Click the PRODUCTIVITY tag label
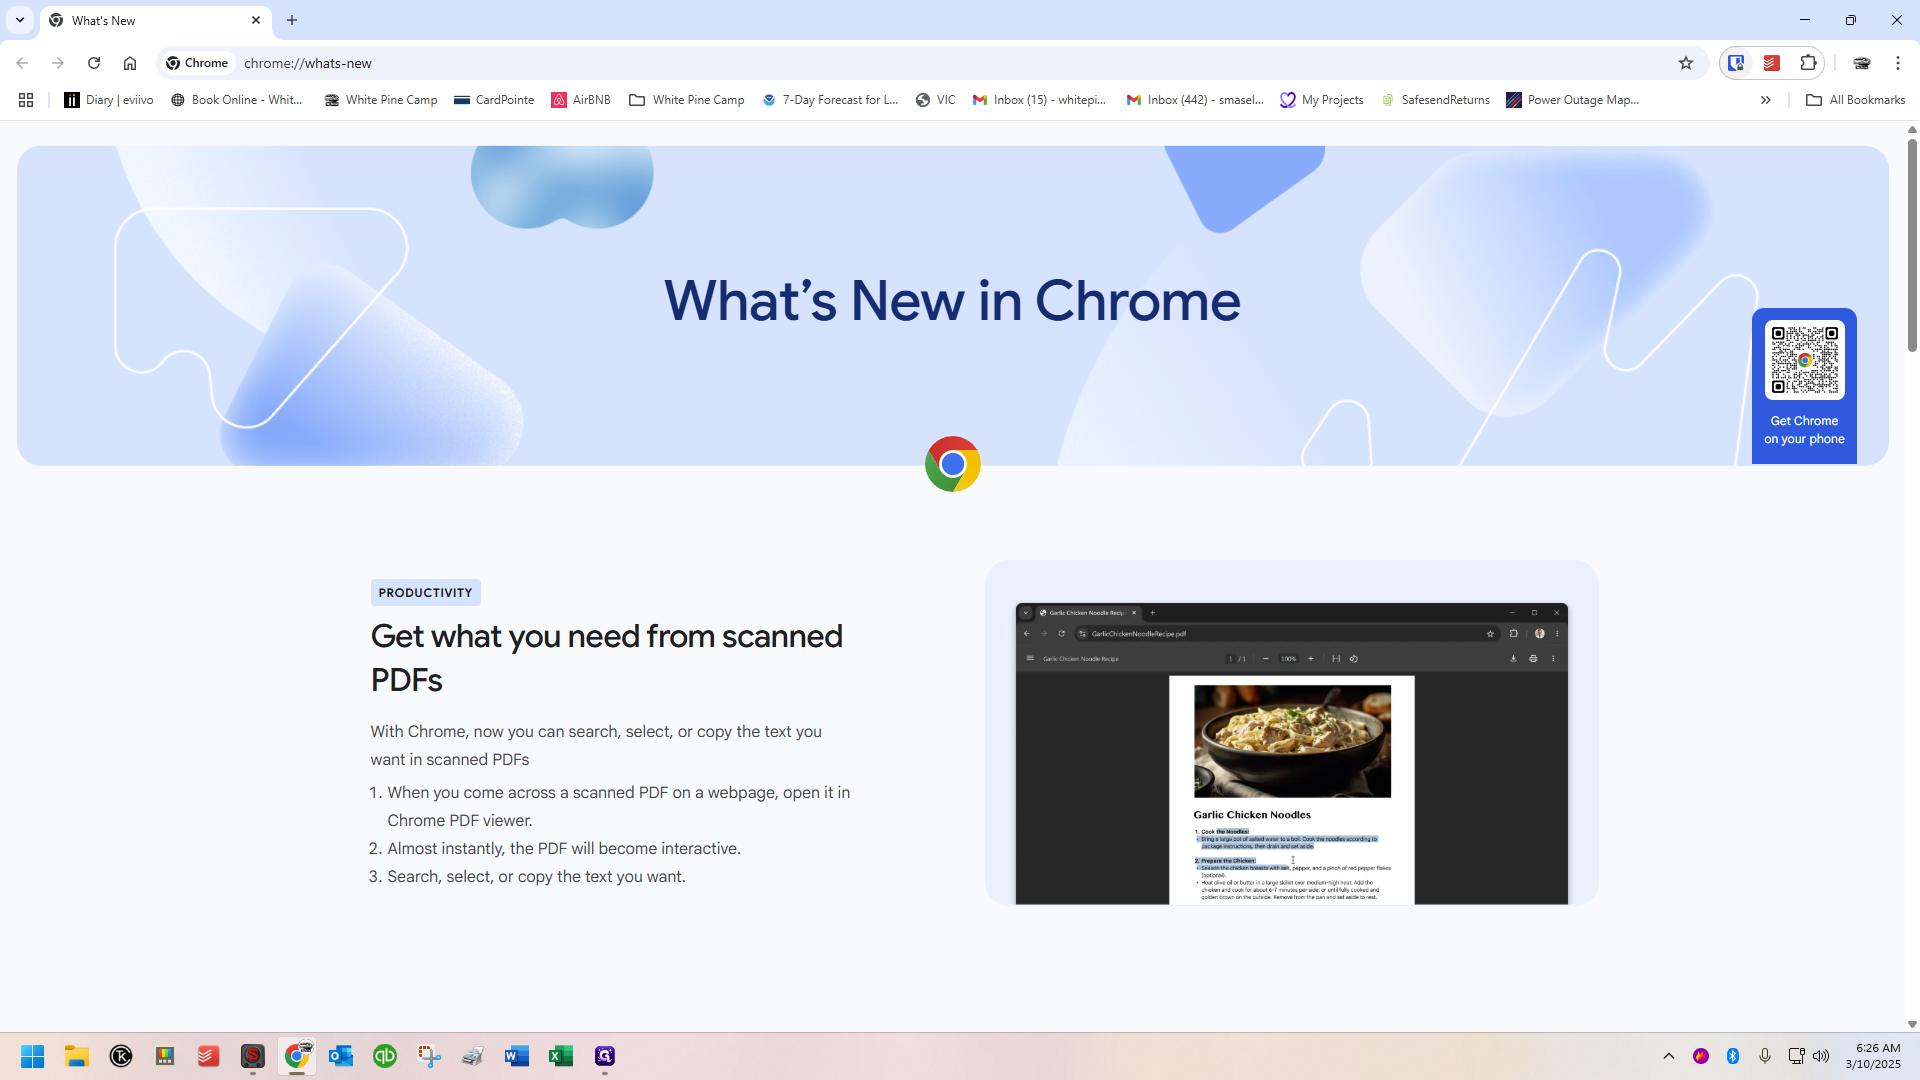This screenshot has height=1080, width=1920. coord(426,593)
